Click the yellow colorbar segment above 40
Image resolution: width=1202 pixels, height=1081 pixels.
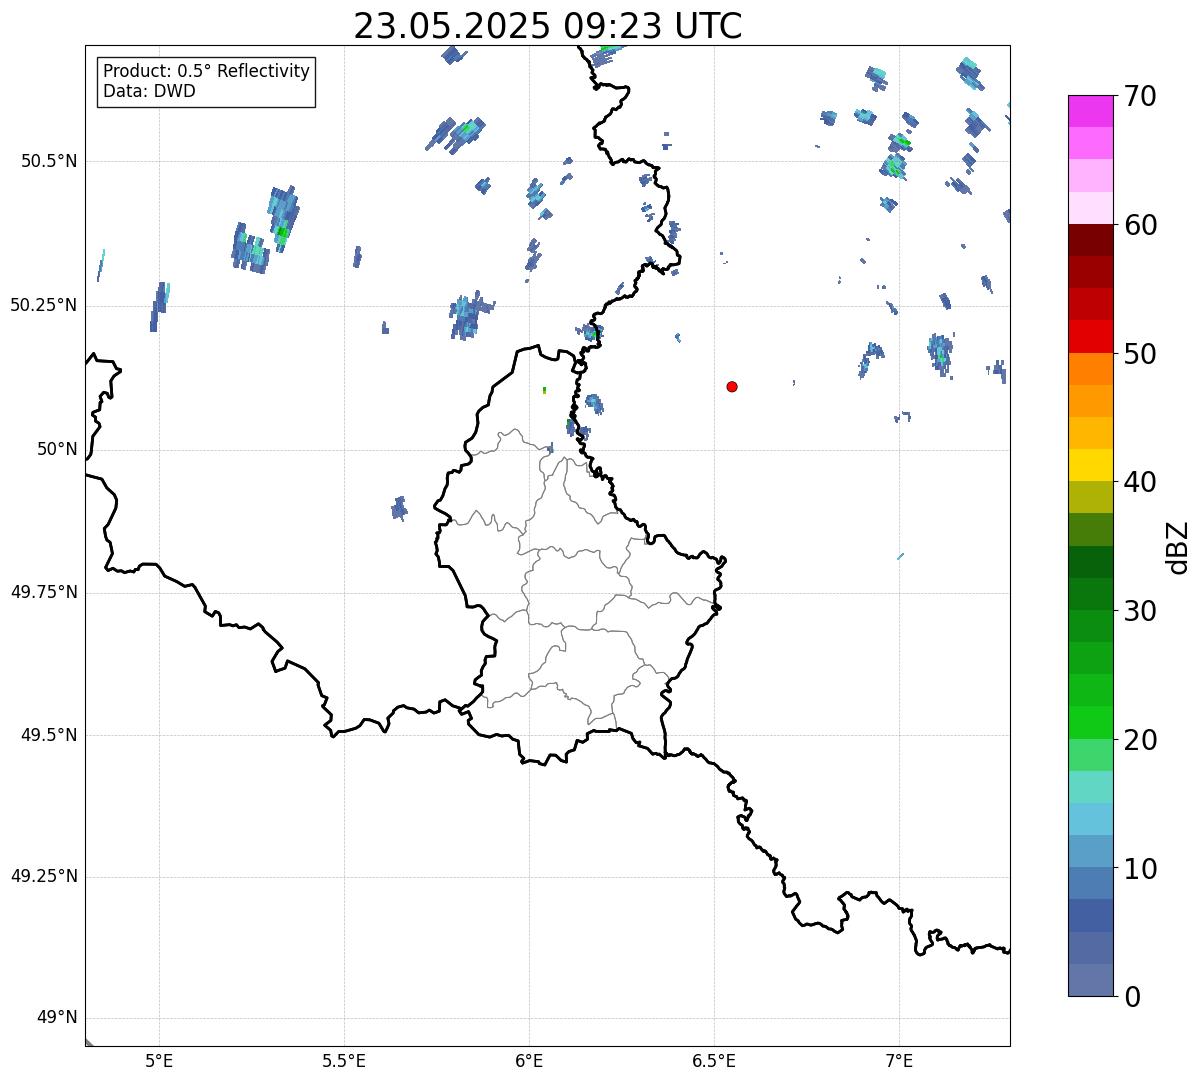click(x=1090, y=466)
